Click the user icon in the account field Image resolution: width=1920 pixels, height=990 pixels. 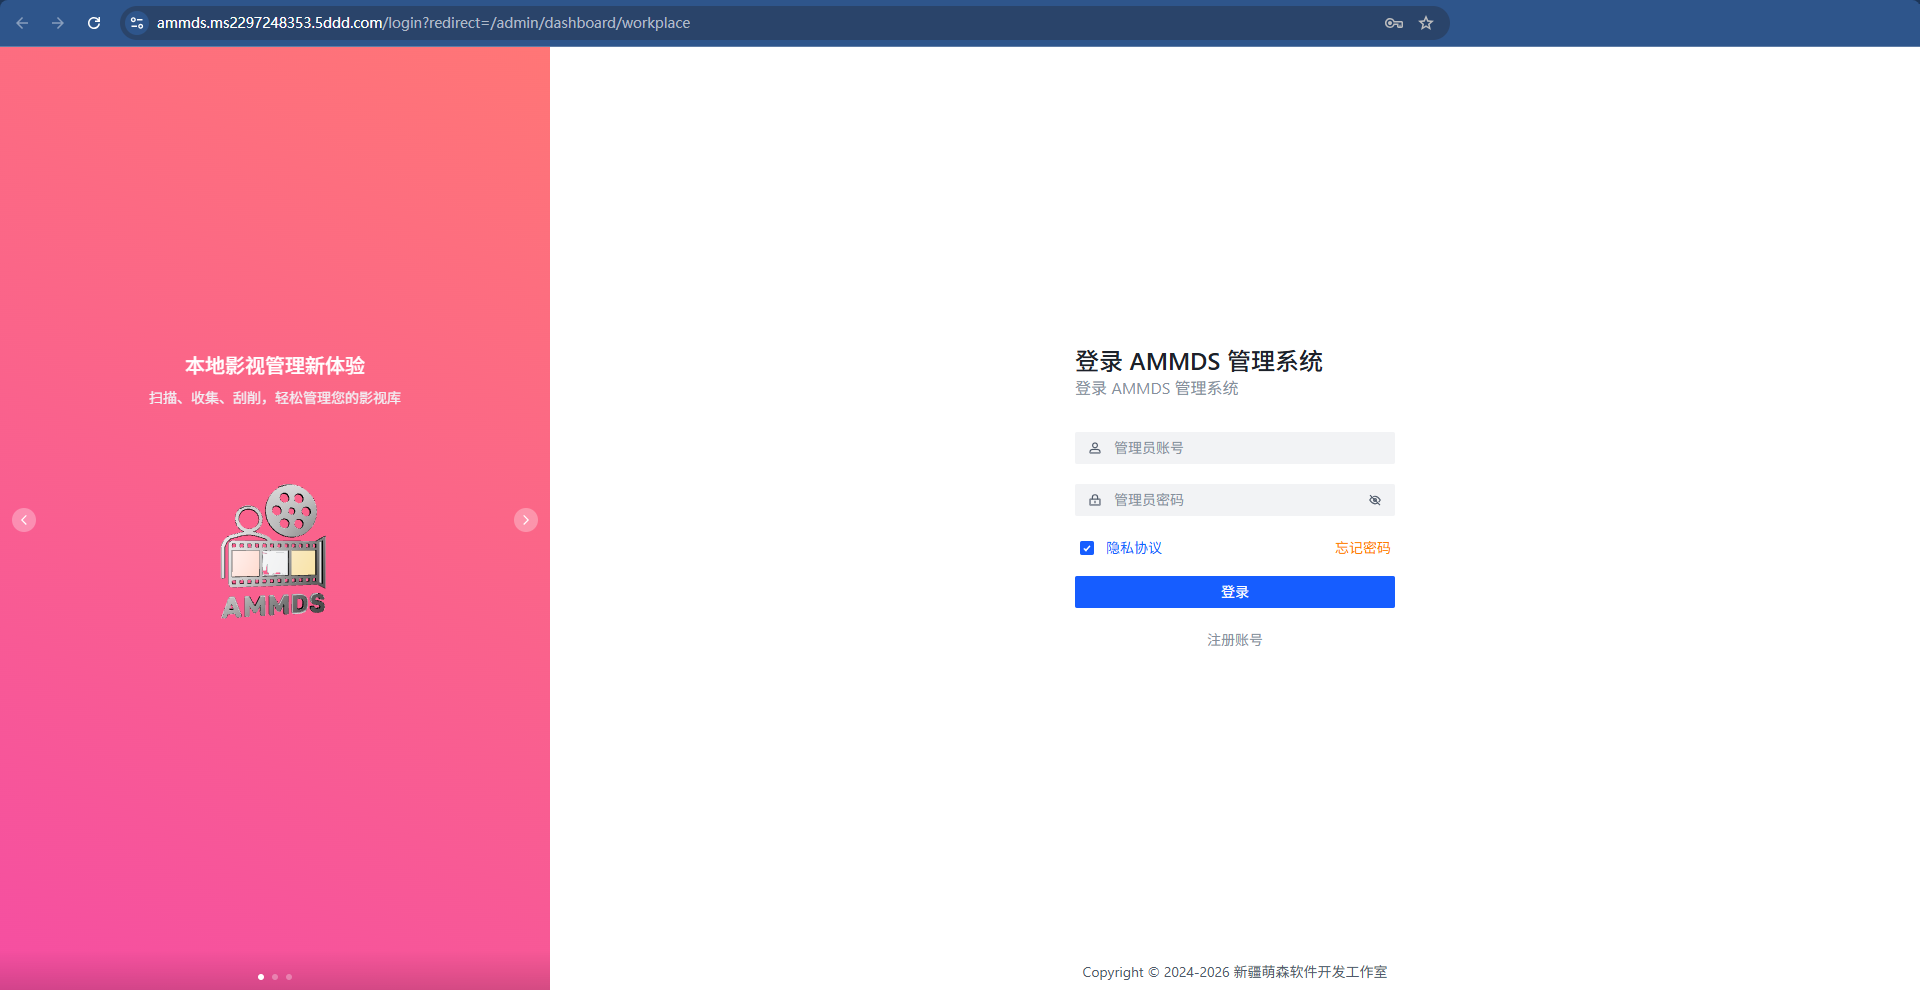click(x=1094, y=448)
